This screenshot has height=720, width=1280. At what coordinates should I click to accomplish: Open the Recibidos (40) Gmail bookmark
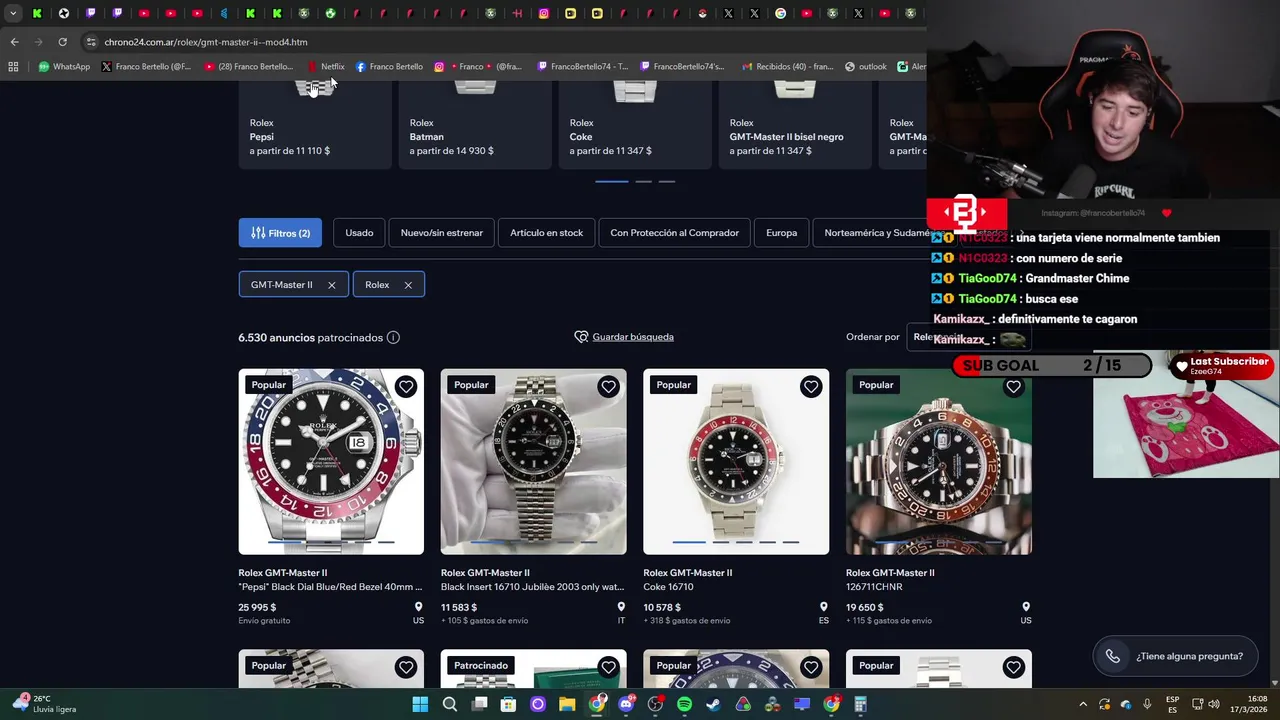click(x=788, y=67)
